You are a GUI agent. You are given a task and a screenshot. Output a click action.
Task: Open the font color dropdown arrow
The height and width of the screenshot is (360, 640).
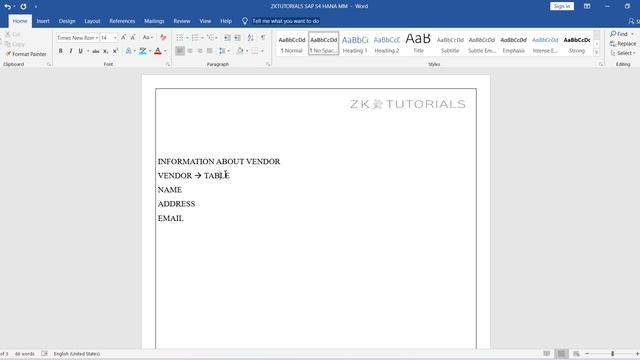[165, 51]
